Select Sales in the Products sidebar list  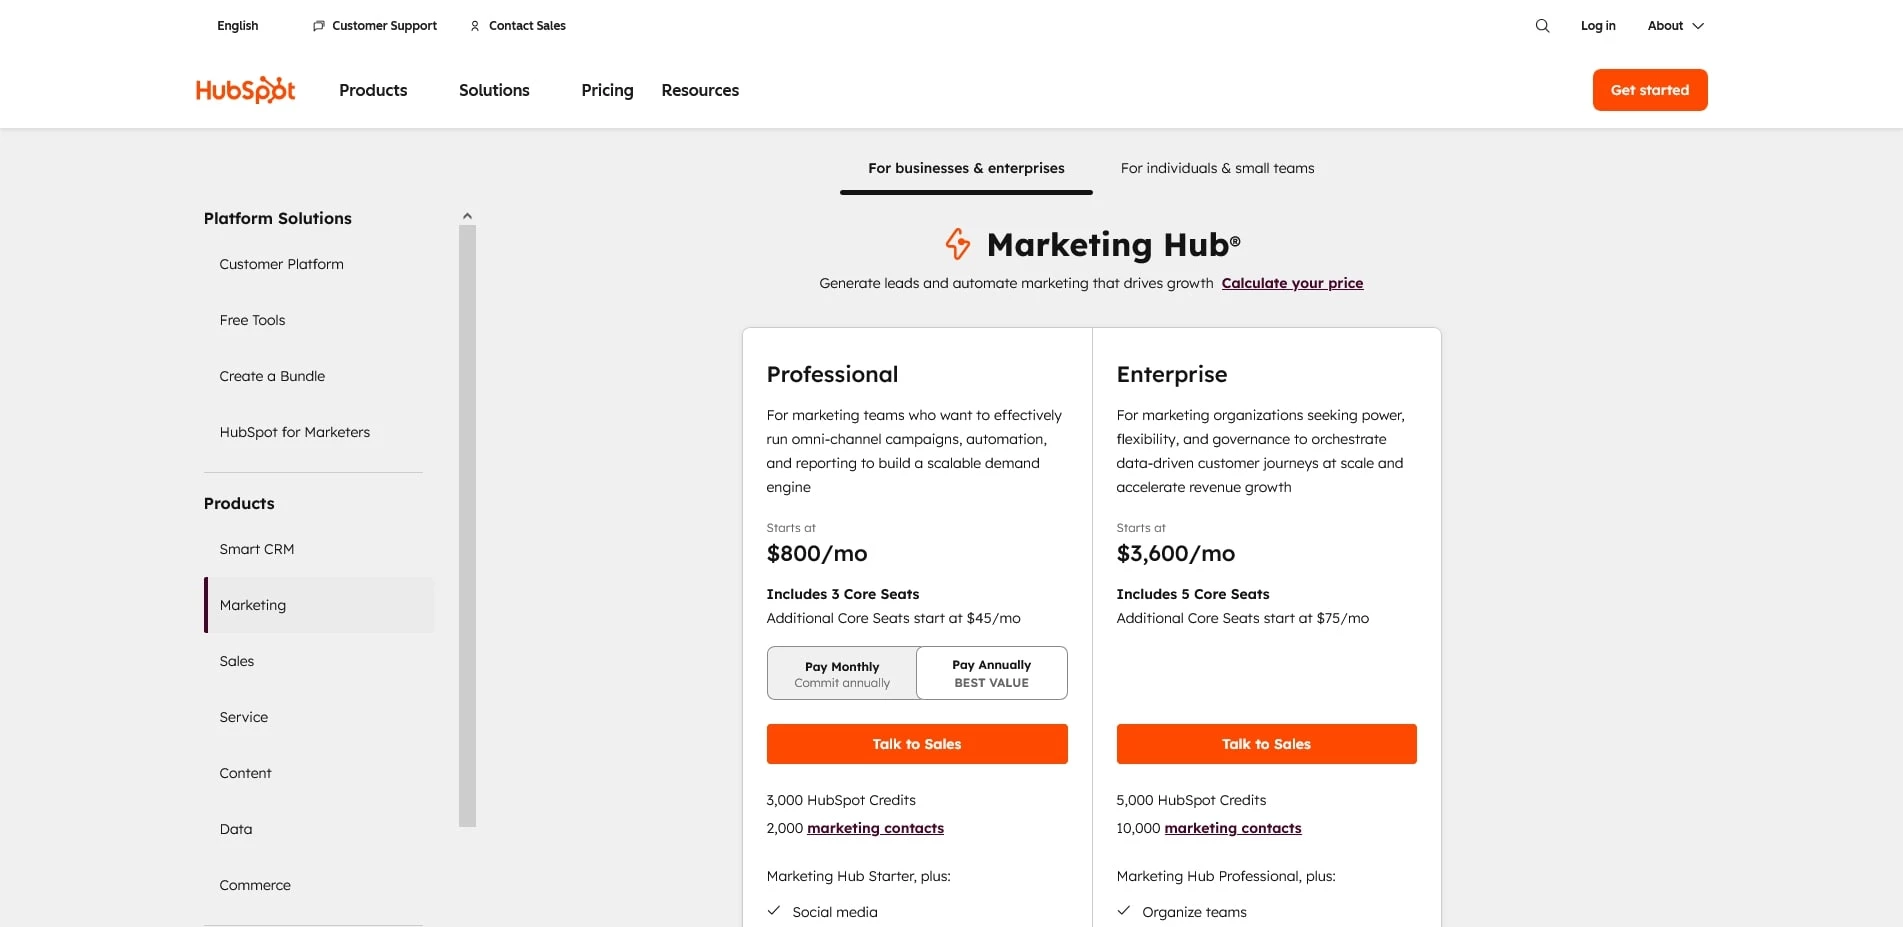tap(237, 660)
